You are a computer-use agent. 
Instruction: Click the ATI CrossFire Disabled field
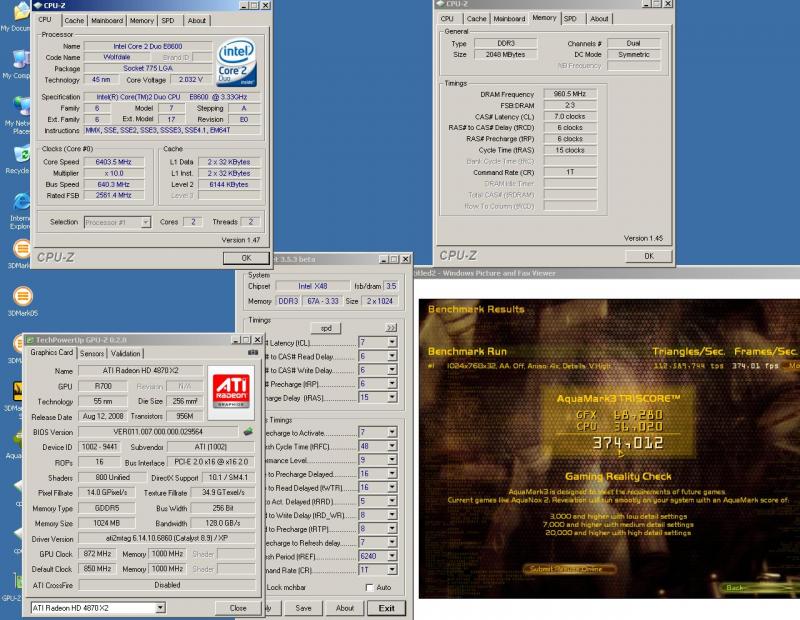167,585
